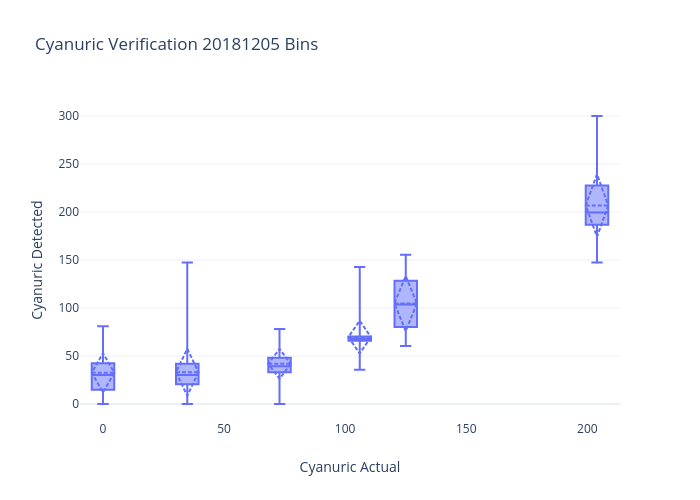
Task: Click the x-axis tick label 100
Action: pyautogui.click(x=345, y=429)
